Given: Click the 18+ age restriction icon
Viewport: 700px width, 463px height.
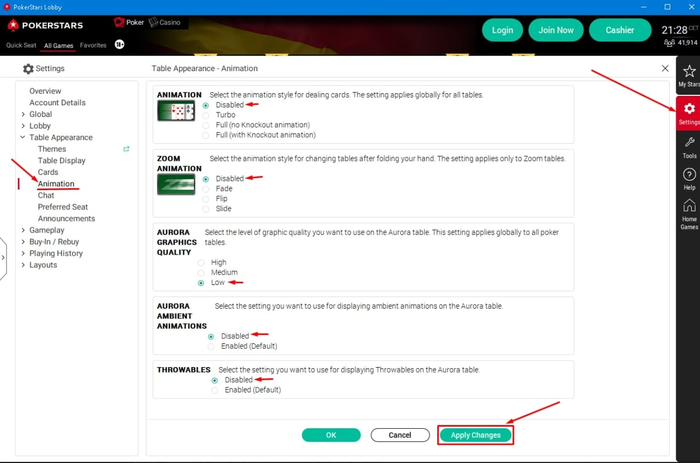Looking at the screenshot, I should pos(120,45).
